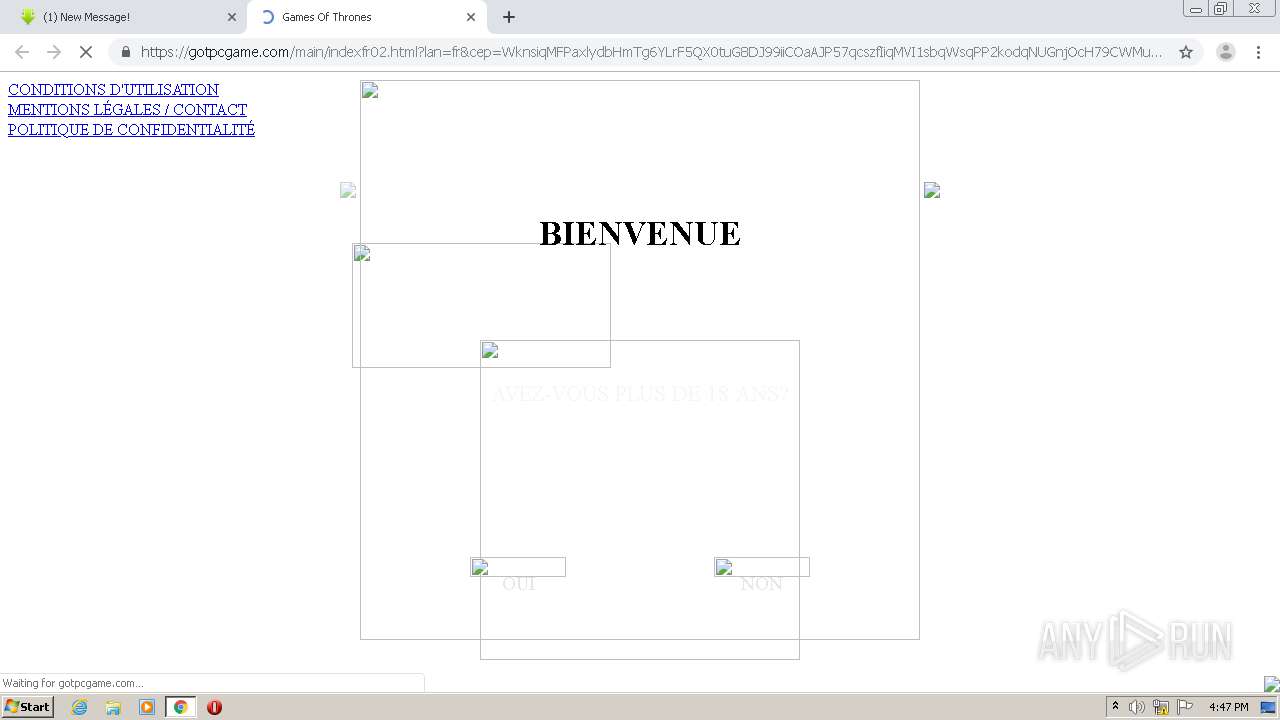Open the volume speaker tray icon
Viewport: 1280px width, 720px height.
[x=1137, y=707]
